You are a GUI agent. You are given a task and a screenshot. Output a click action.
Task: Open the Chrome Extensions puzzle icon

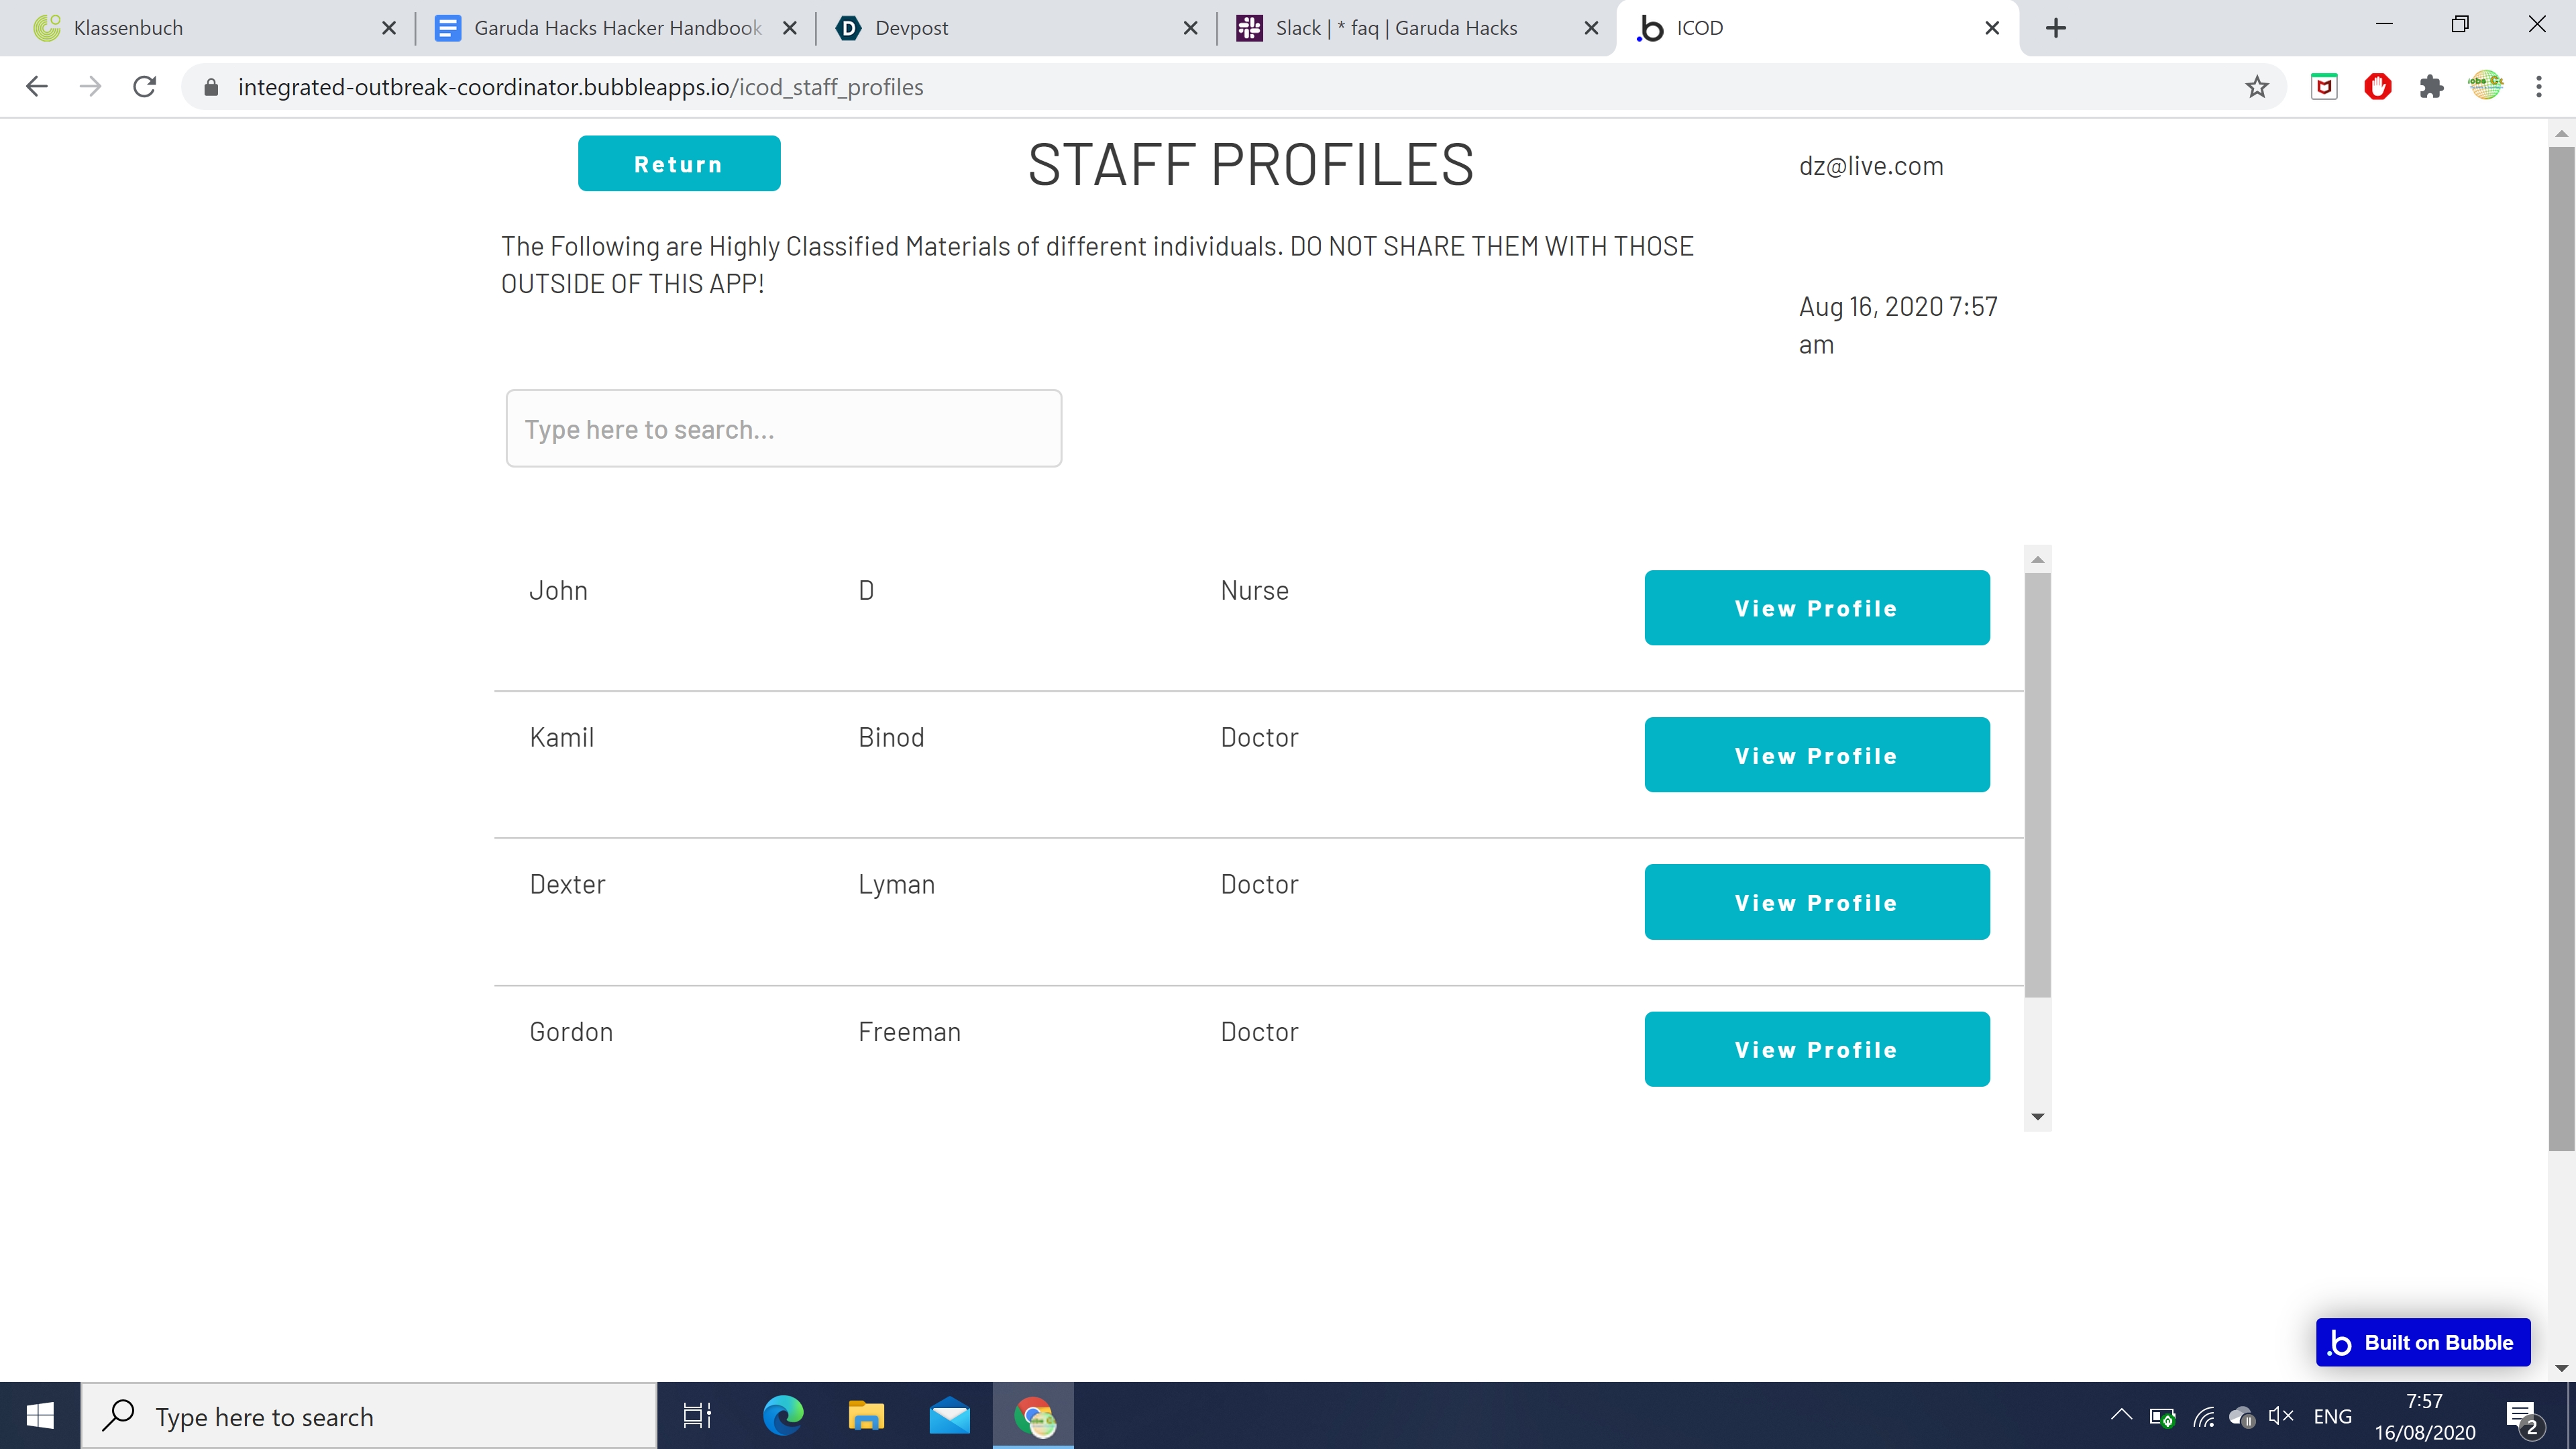click(x=2431, y=87)
